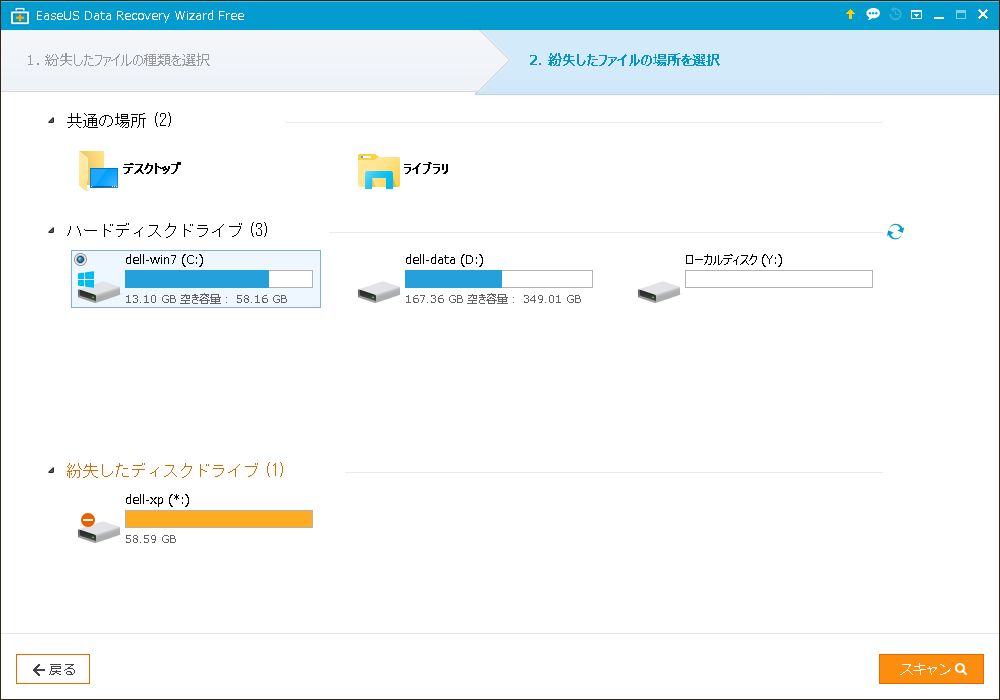
Task: Collapse the ハードディスクドライブ section
Action: pos(51,231)
